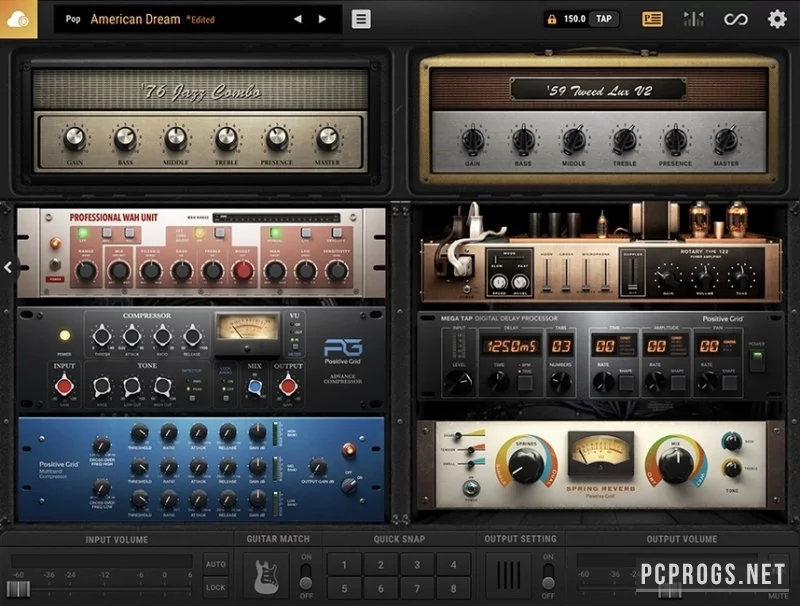The width and height of the screenshot is (800, 606).
Task: Click the red Boost knob on Wah Unit
Action: point(243,271)
